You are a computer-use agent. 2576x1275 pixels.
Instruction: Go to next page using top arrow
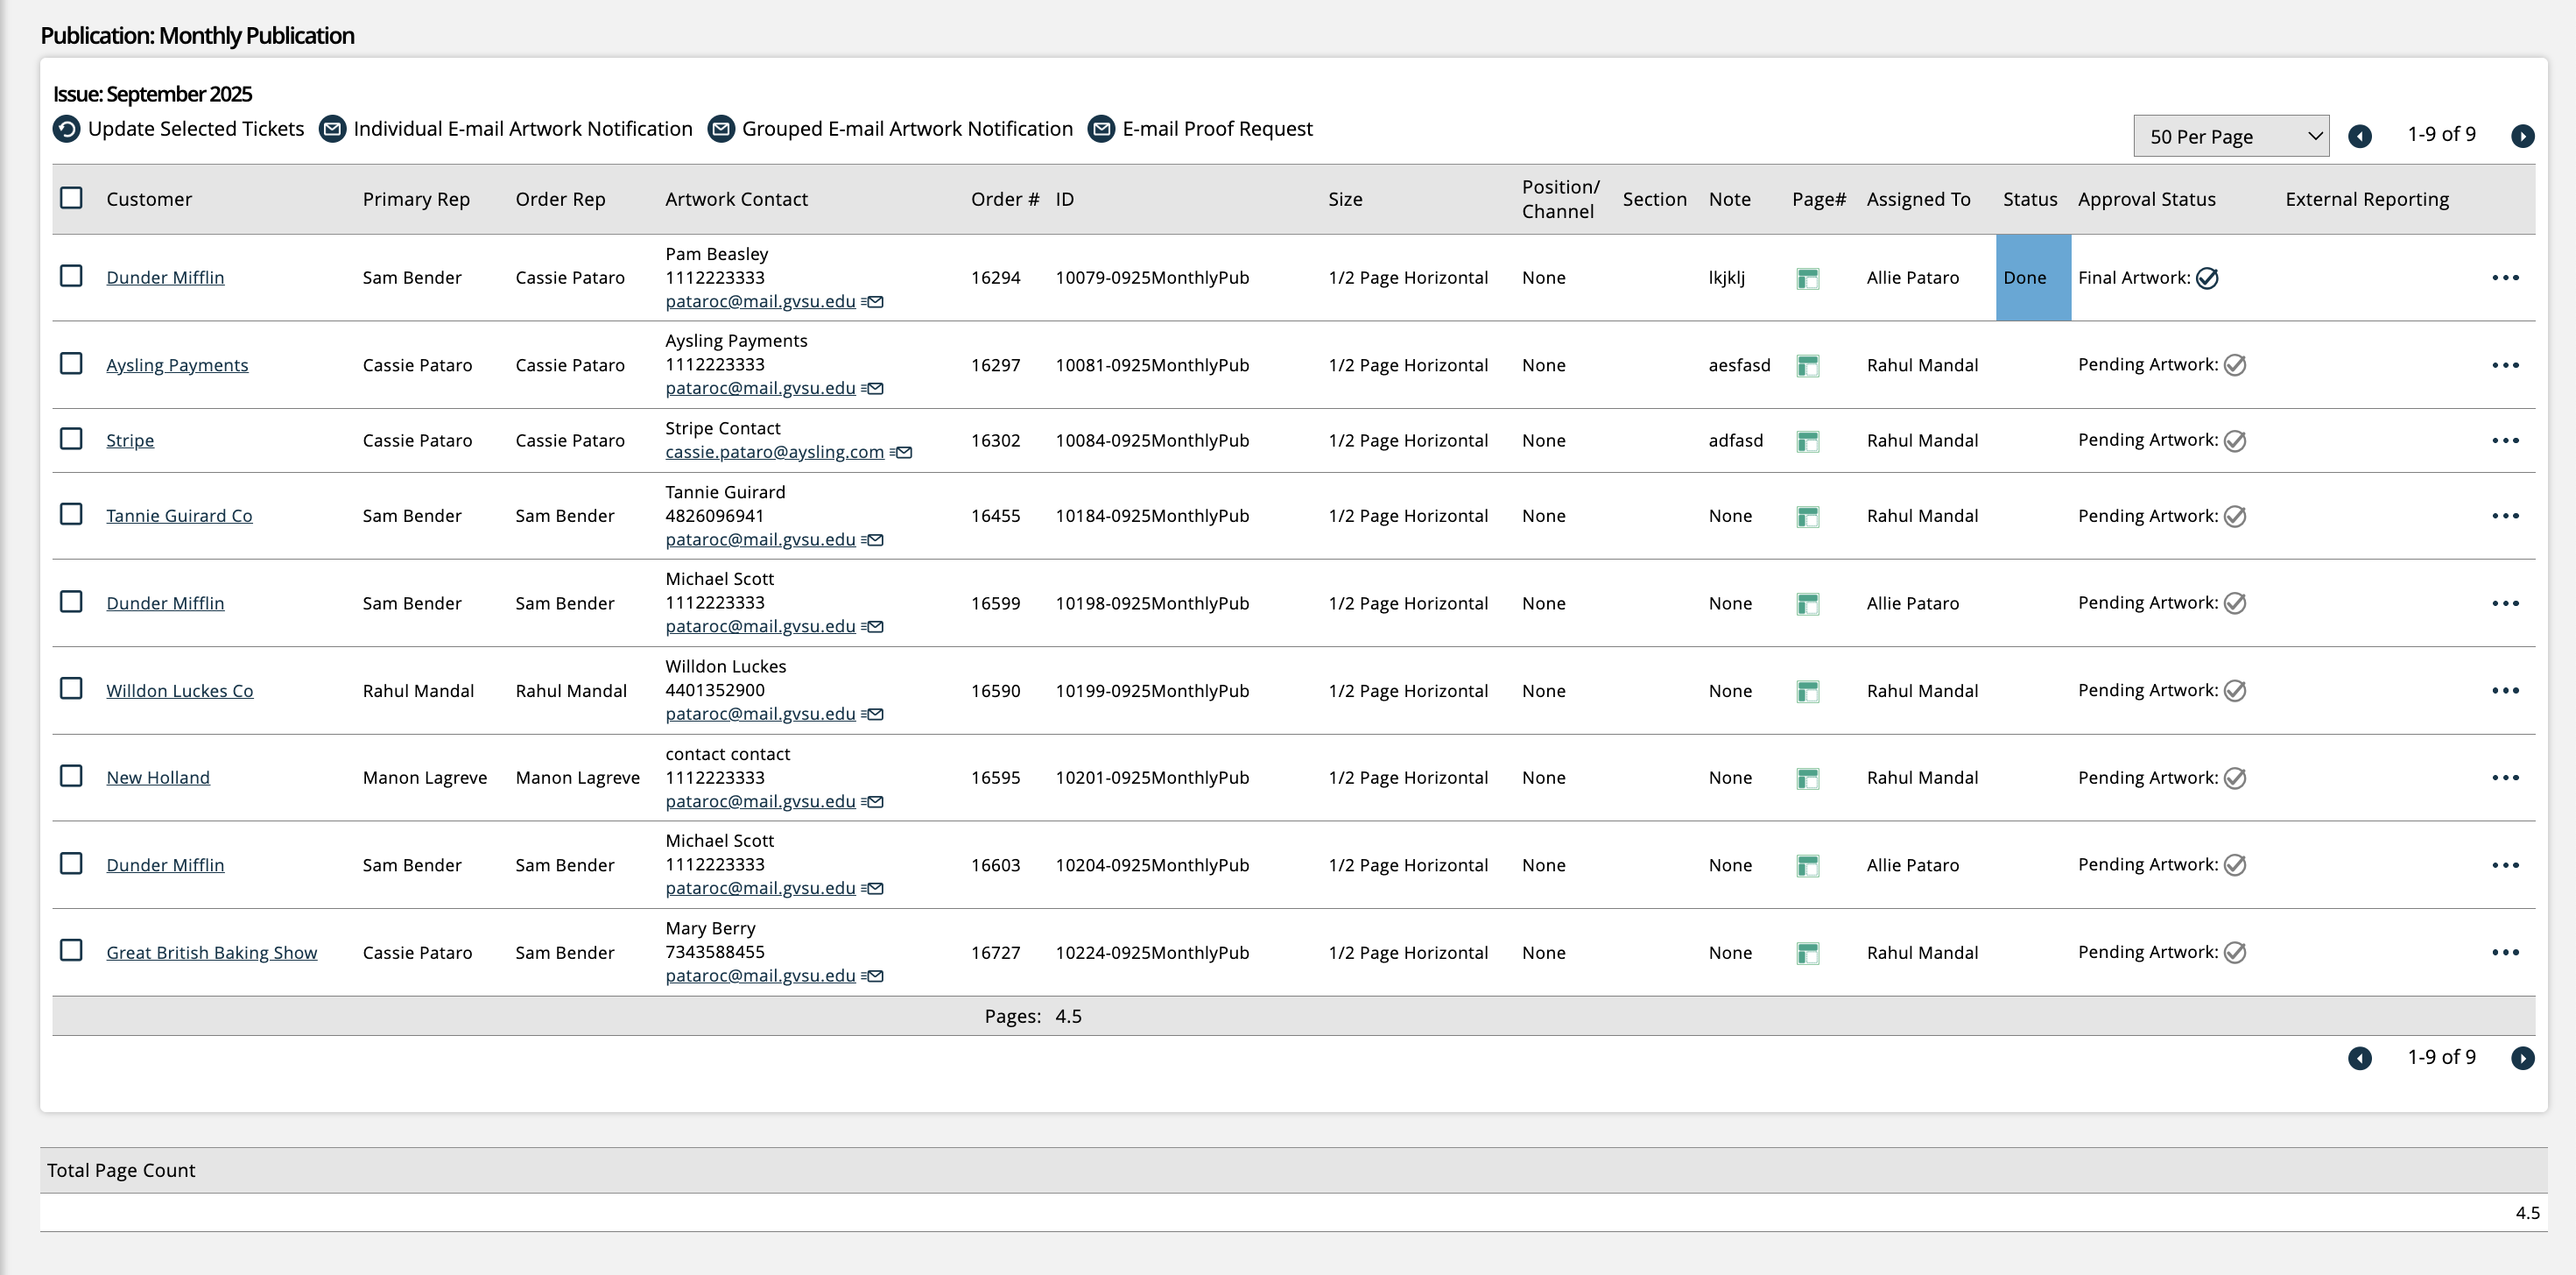coord(2522,136)
